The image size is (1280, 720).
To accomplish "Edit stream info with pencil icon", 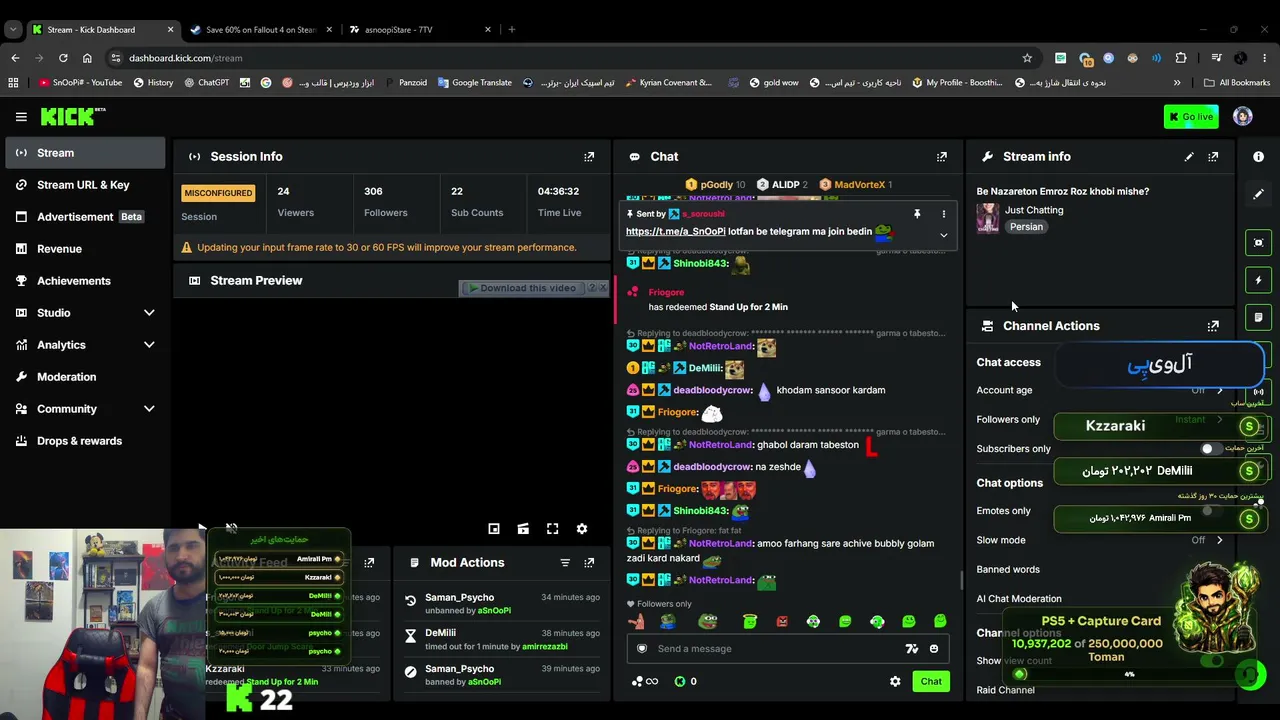I will [x=1189, y=157].
